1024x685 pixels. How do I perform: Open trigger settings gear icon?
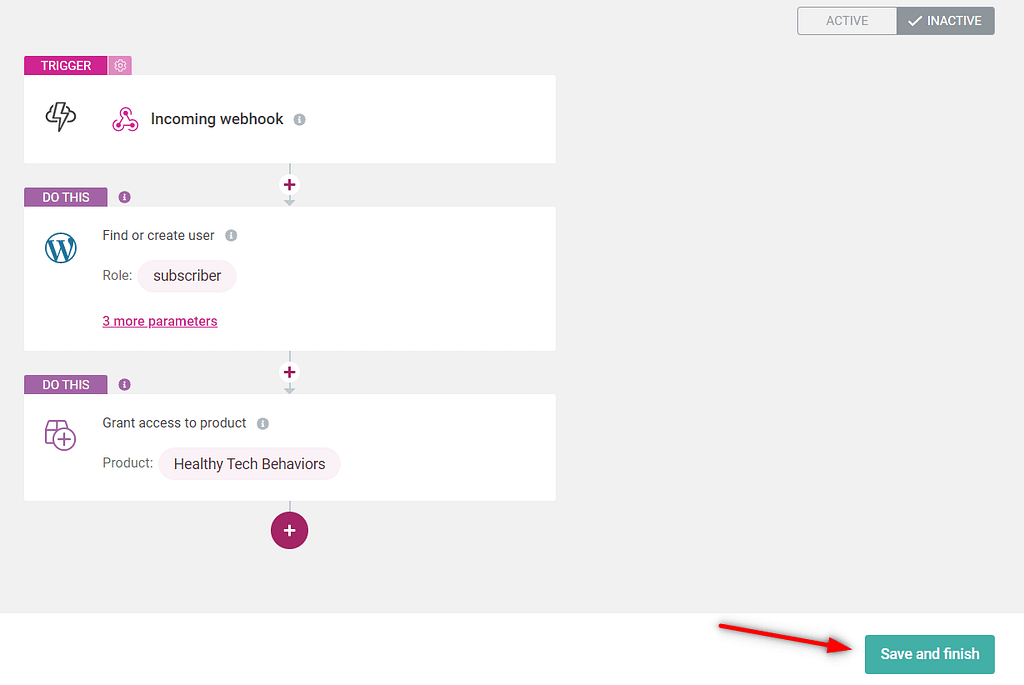click(x=120, y=65)
